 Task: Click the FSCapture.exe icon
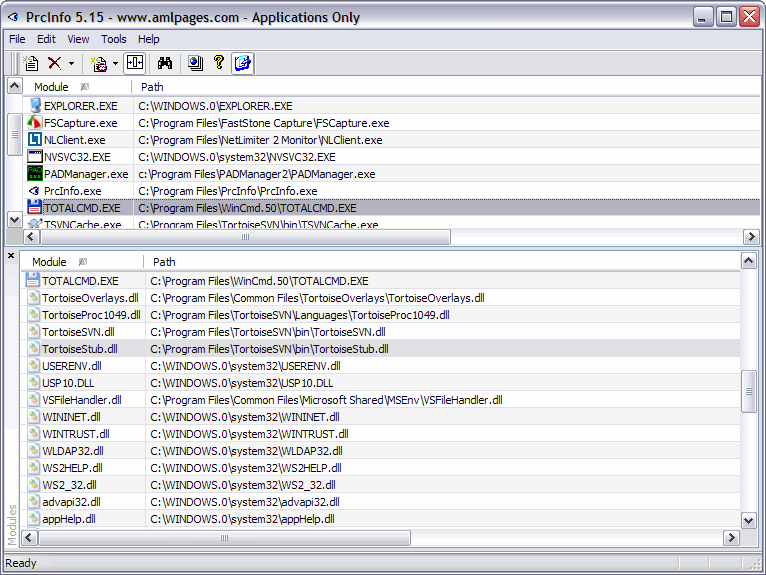[x=34, y=123]
